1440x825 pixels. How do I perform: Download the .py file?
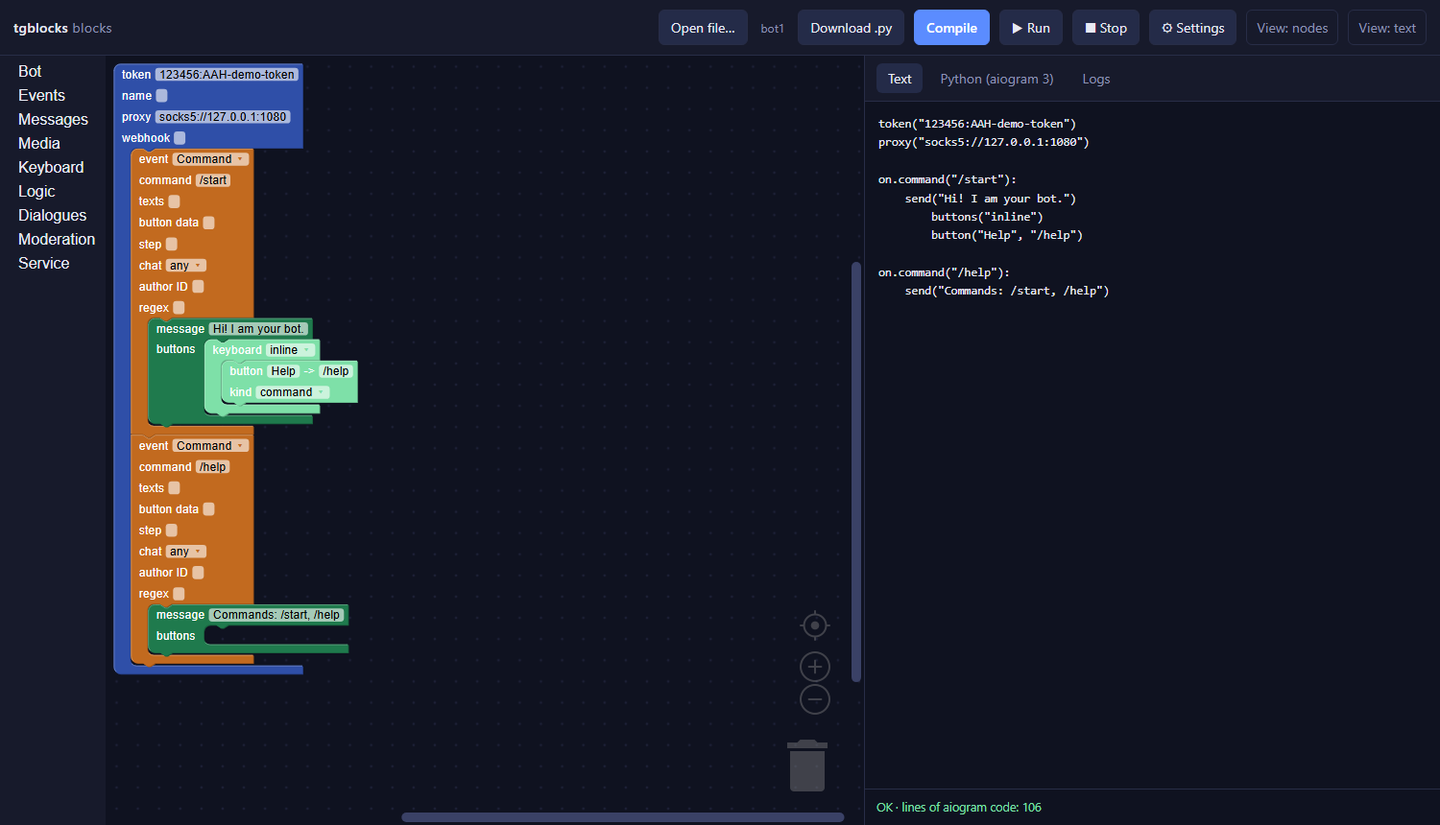click(x=851, y=28)
